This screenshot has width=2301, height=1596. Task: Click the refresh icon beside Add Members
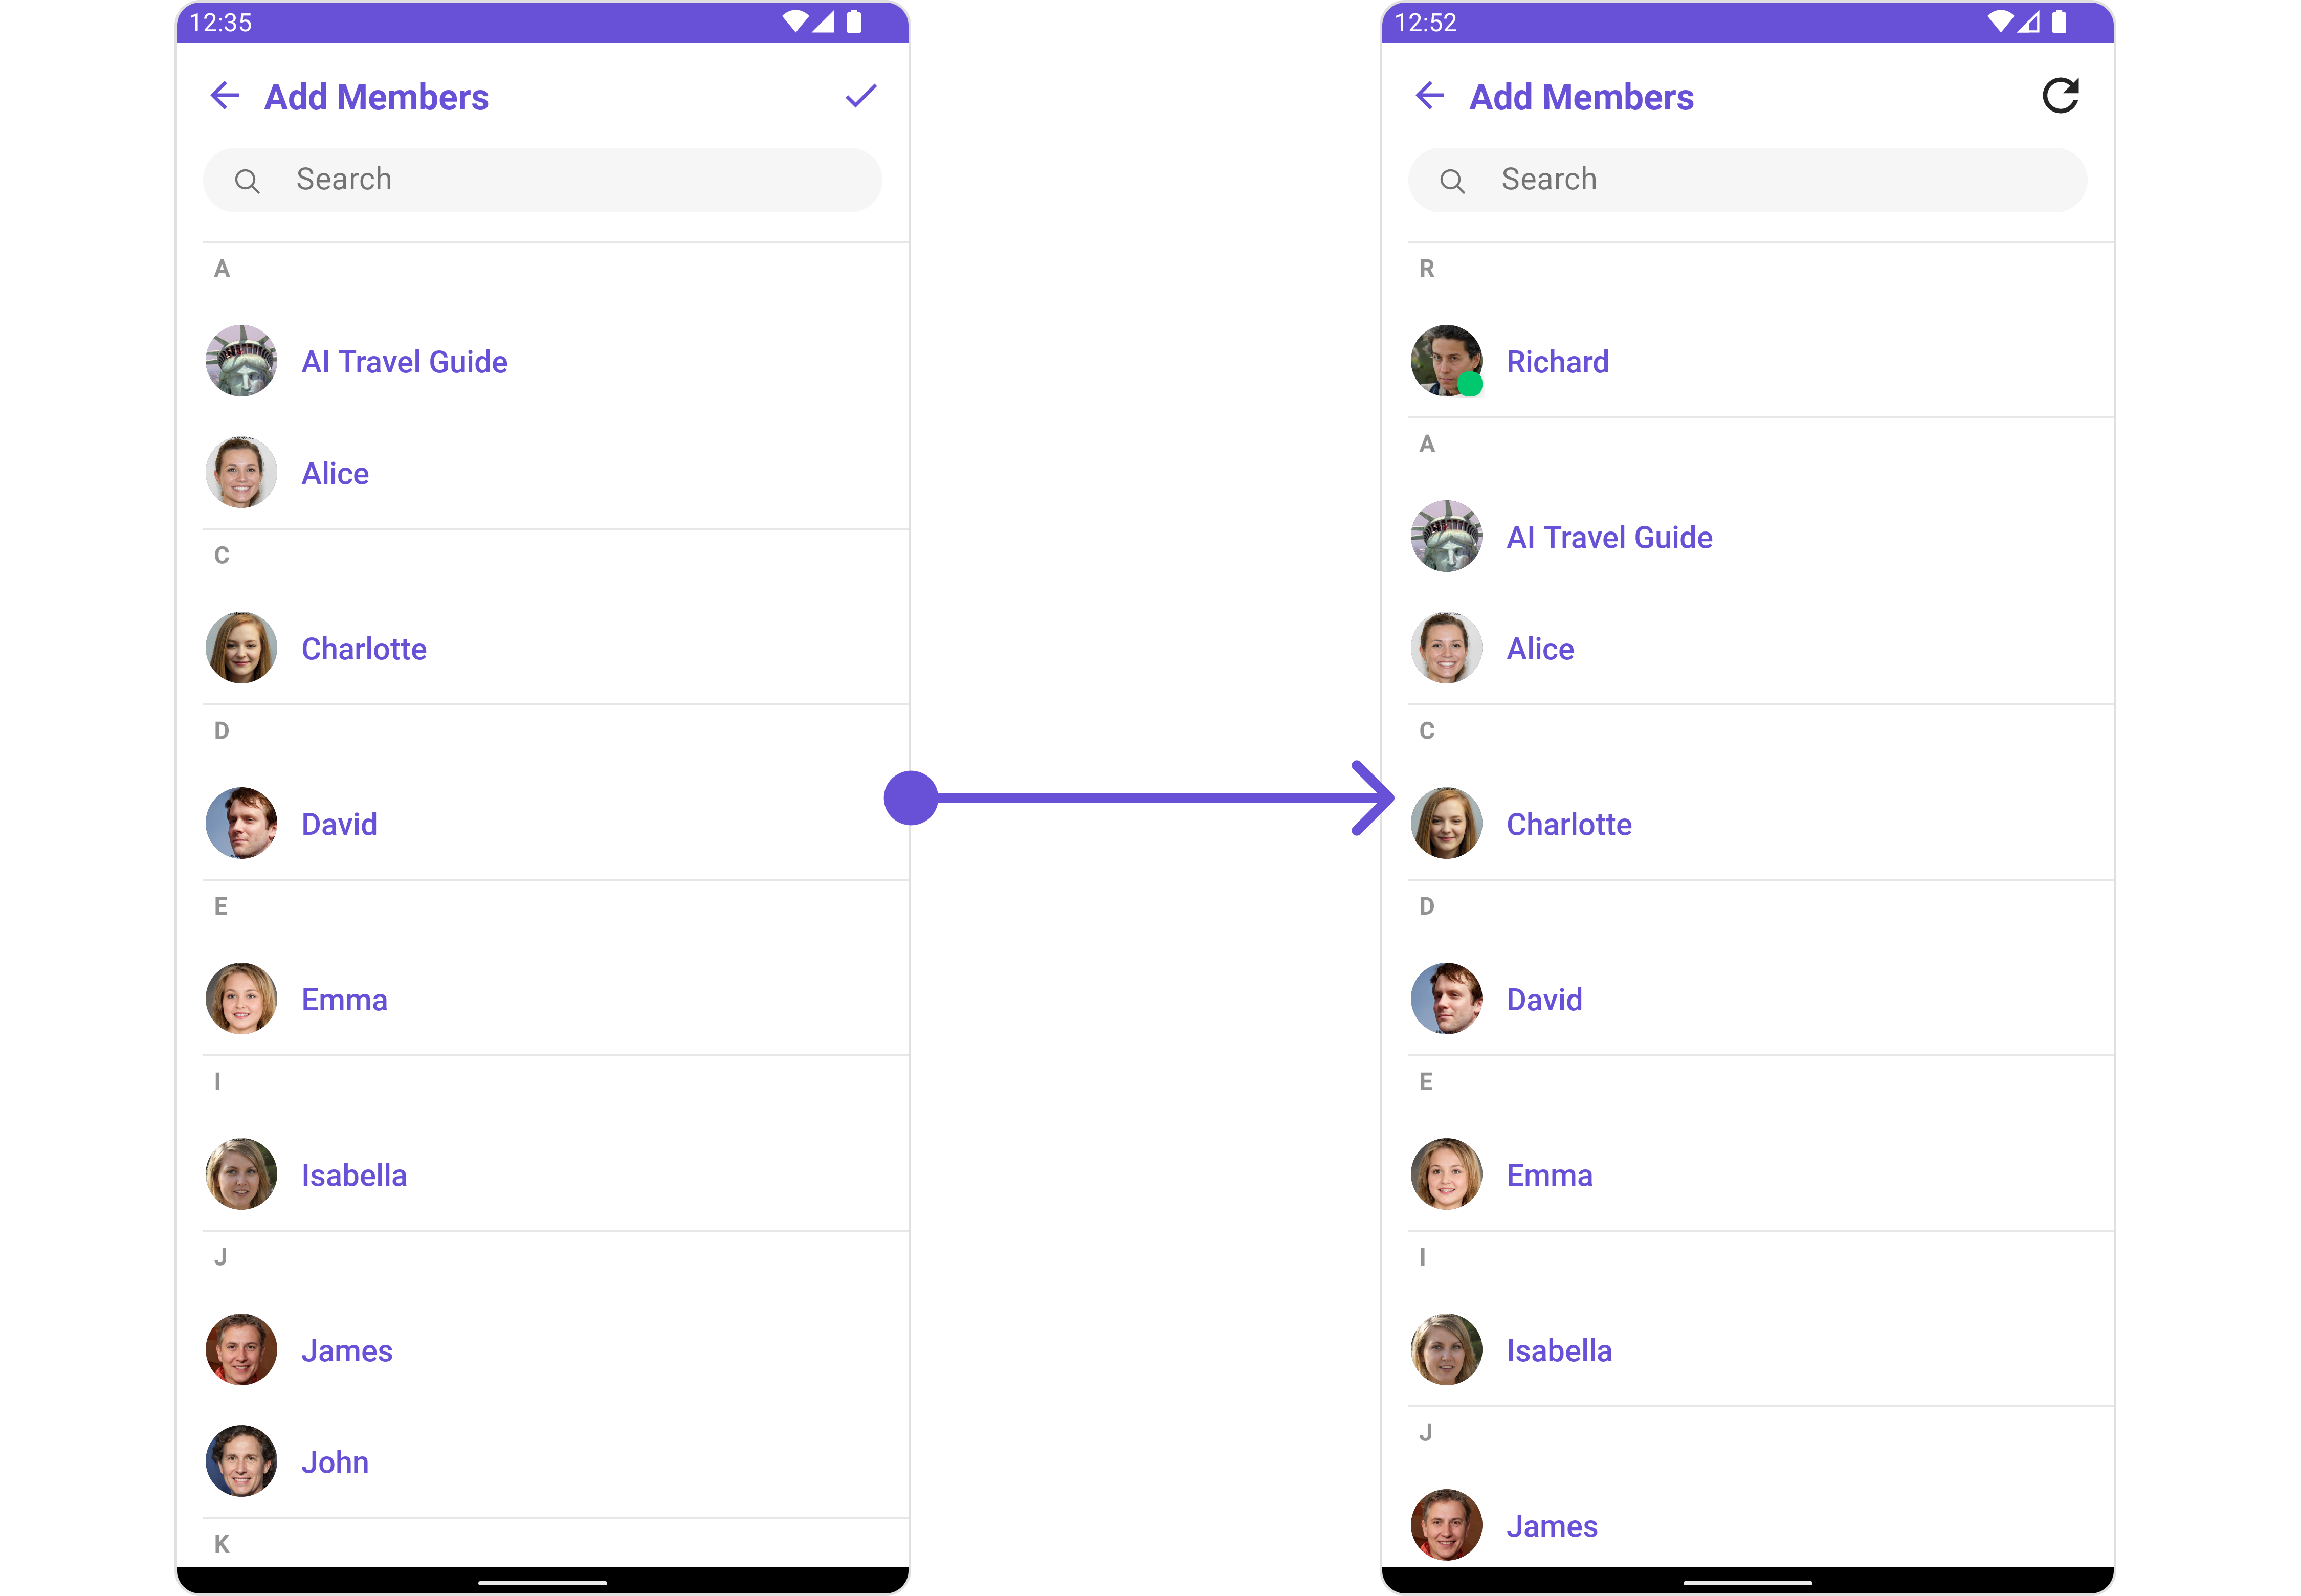[2060, 96]
